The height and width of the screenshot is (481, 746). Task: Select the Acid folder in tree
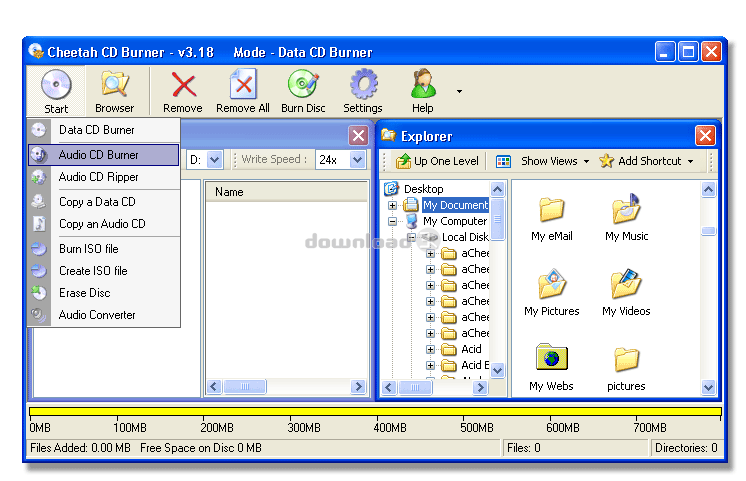(471, 349)
